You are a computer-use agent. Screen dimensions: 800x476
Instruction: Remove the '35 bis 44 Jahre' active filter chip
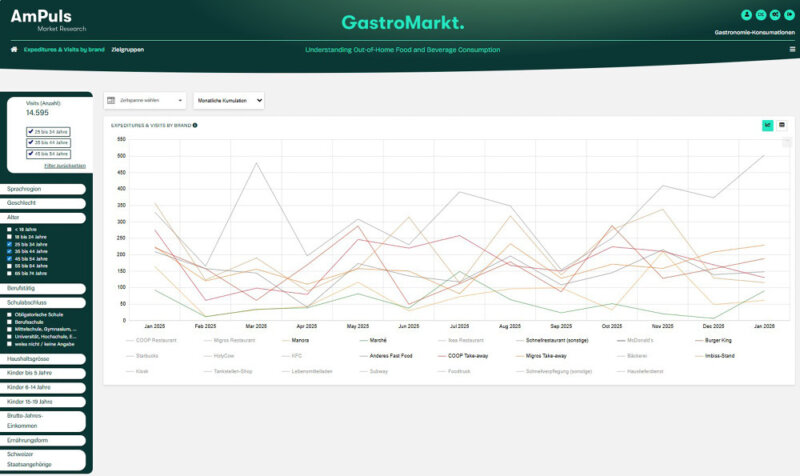tap(48, 143)
